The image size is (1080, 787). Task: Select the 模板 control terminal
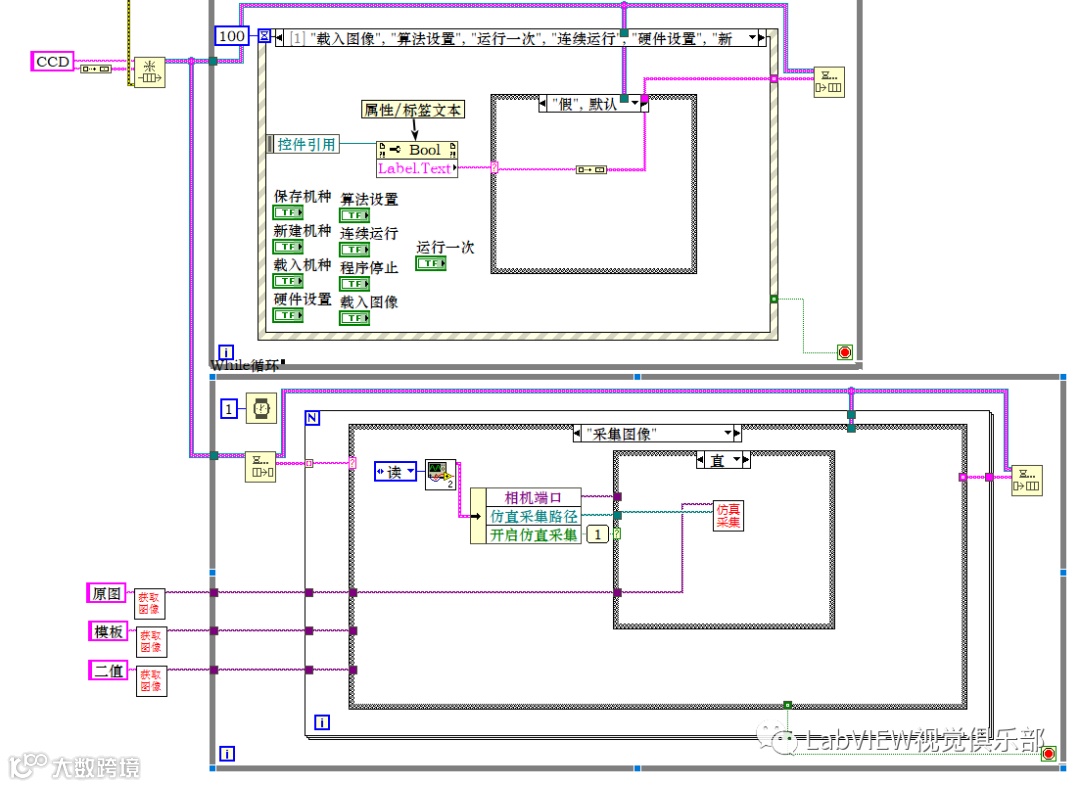click(108, 631)
